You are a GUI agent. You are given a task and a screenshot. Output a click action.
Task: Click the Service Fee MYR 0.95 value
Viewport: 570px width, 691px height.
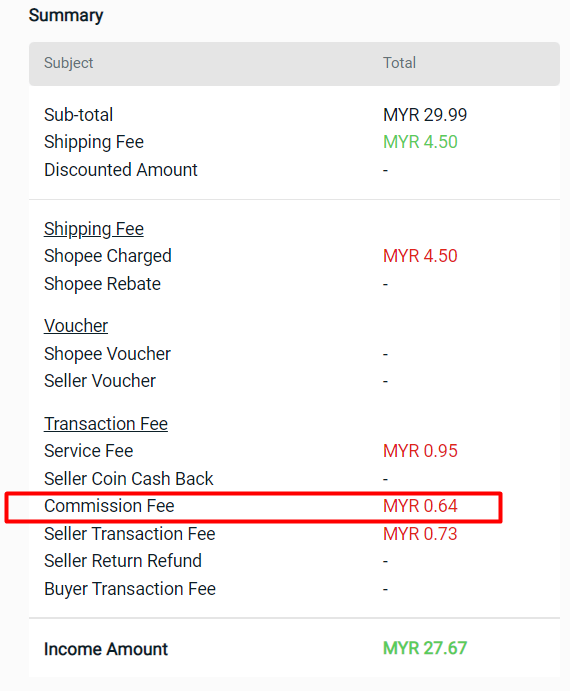tap(420, 451)
